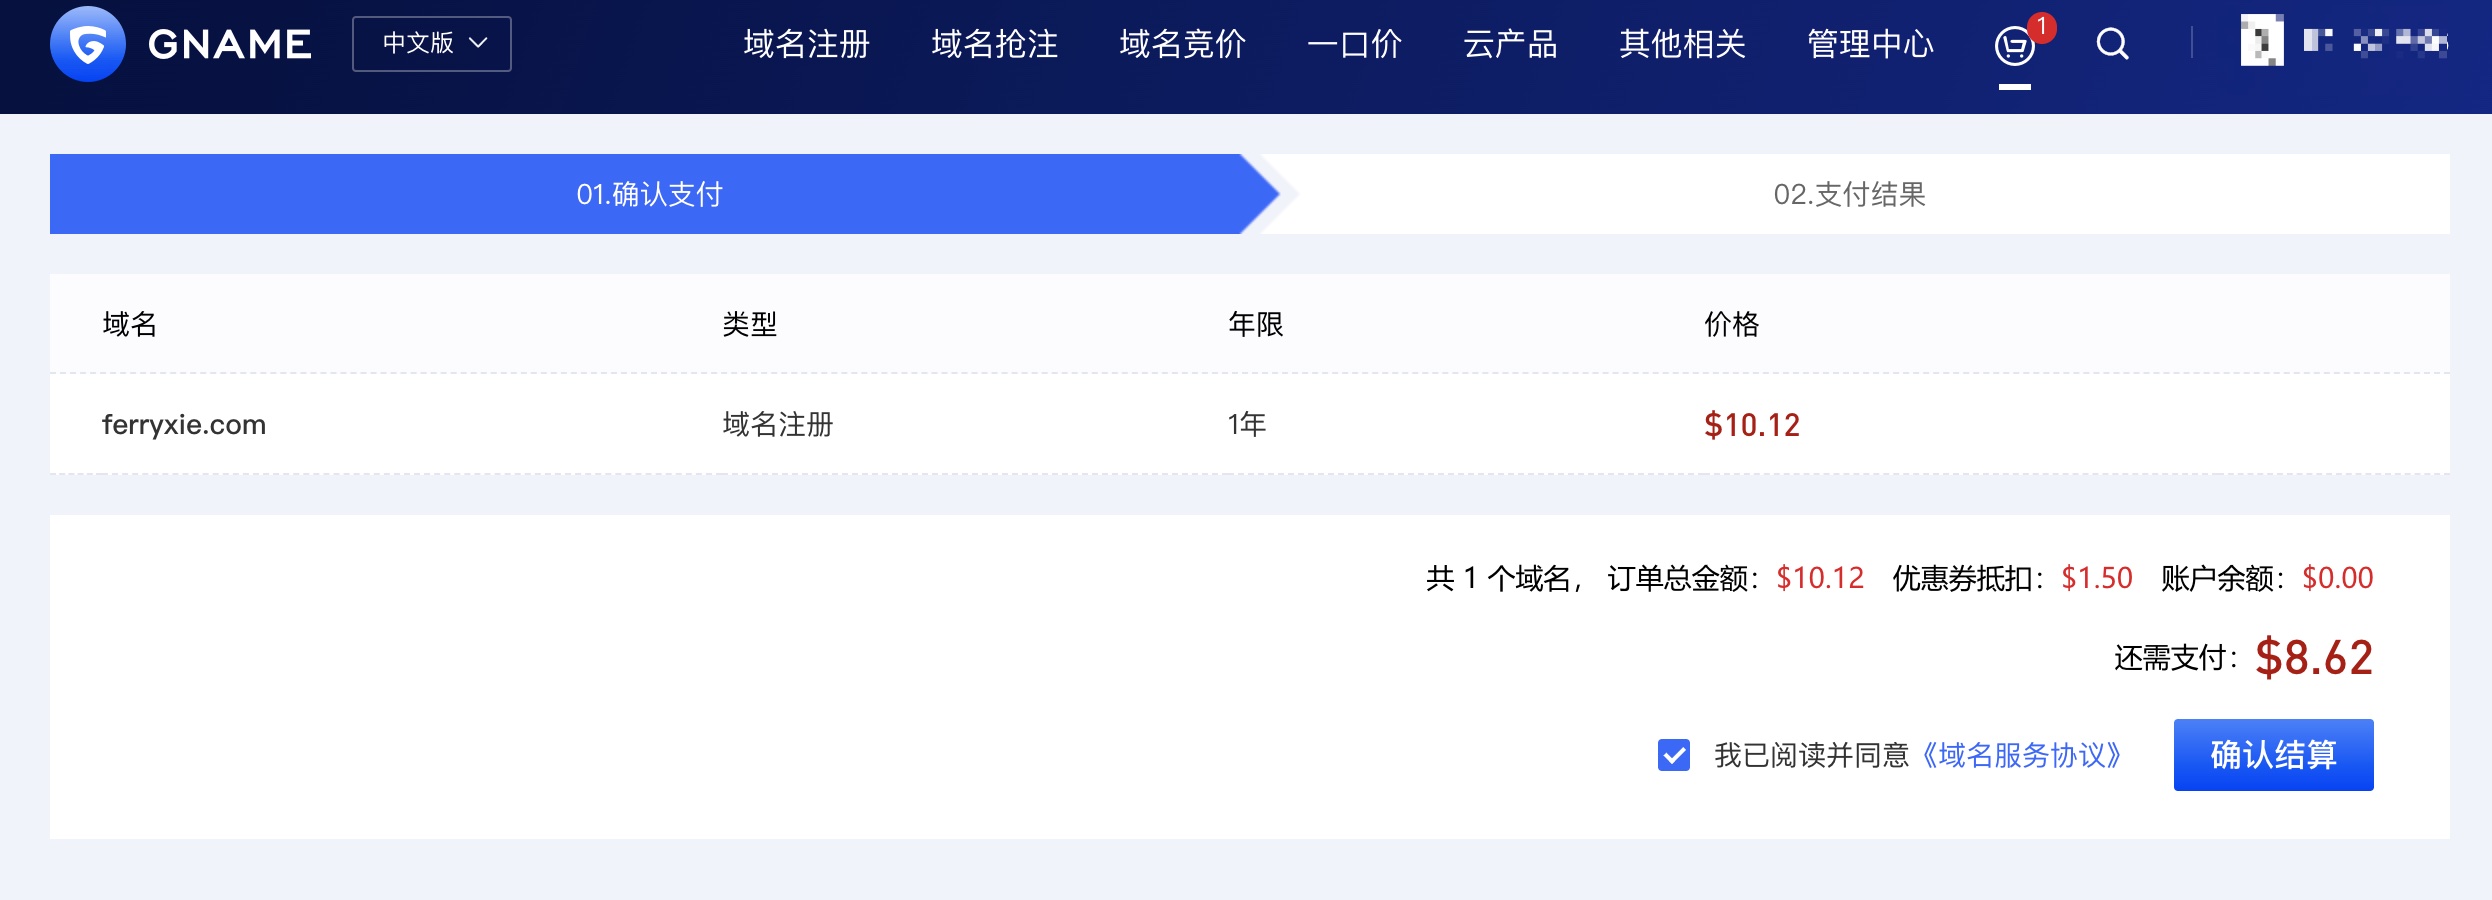
Task: Go to 管理中心
Action: coord(1870,44)
